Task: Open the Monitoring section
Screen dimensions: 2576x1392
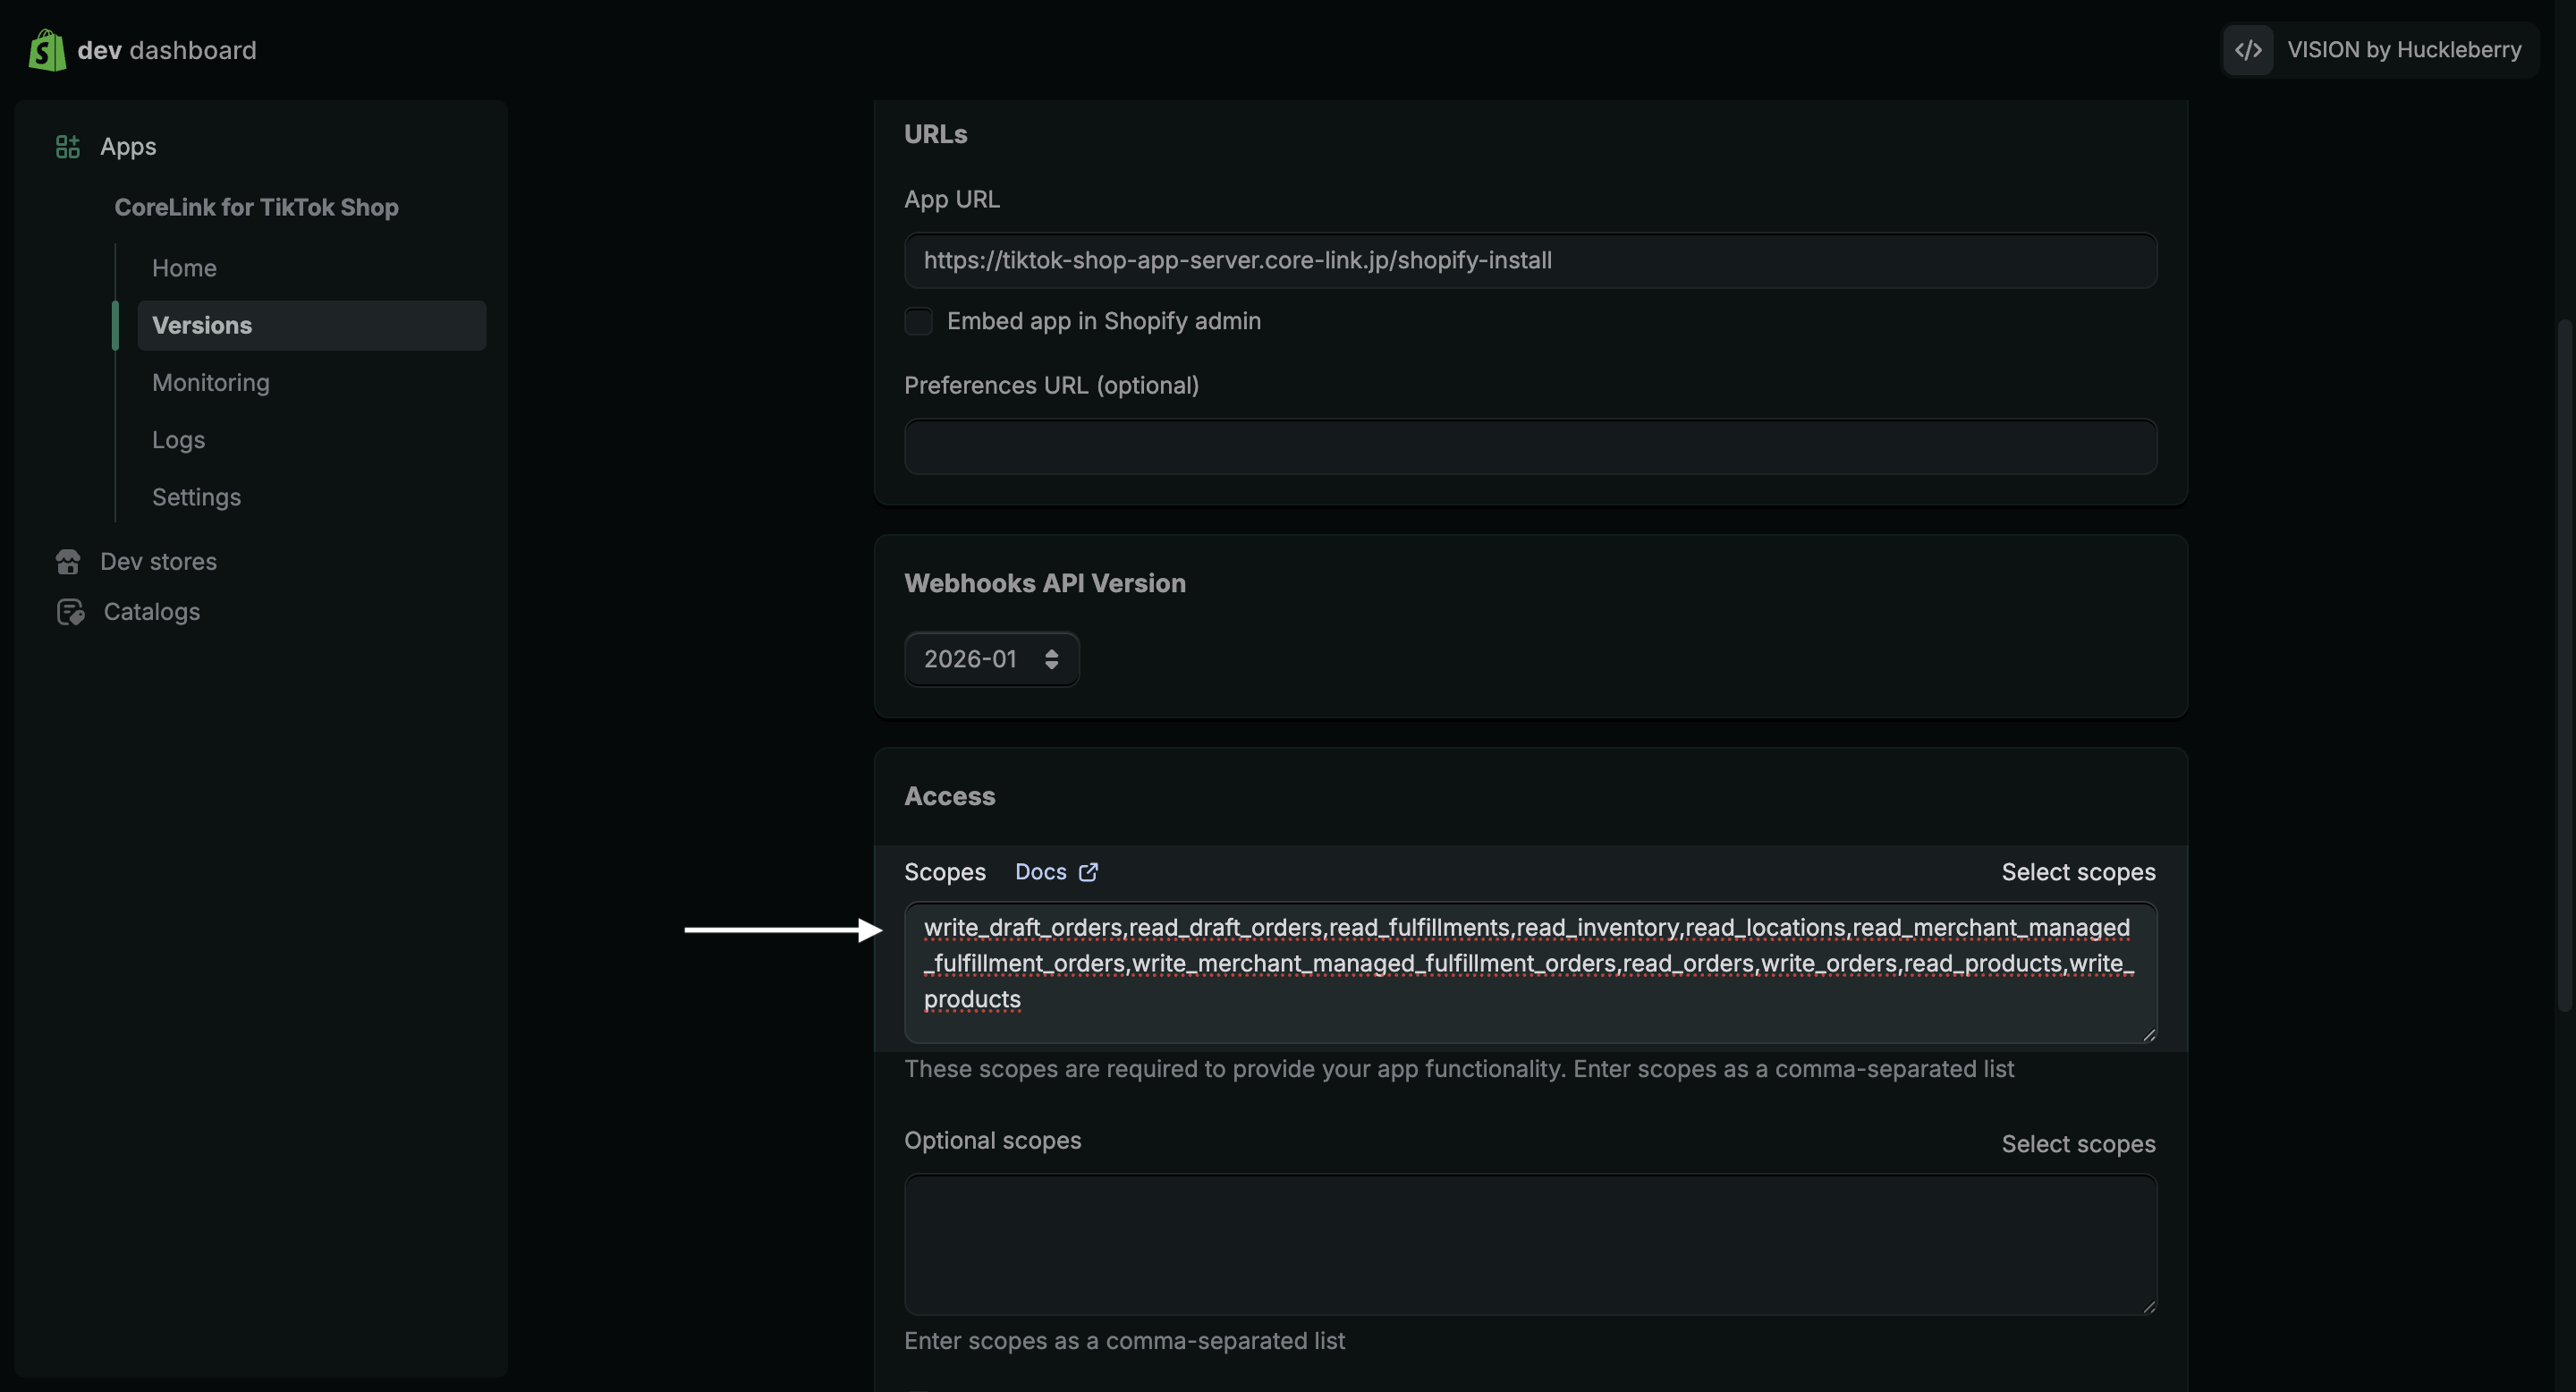Action: click(211, 383)
